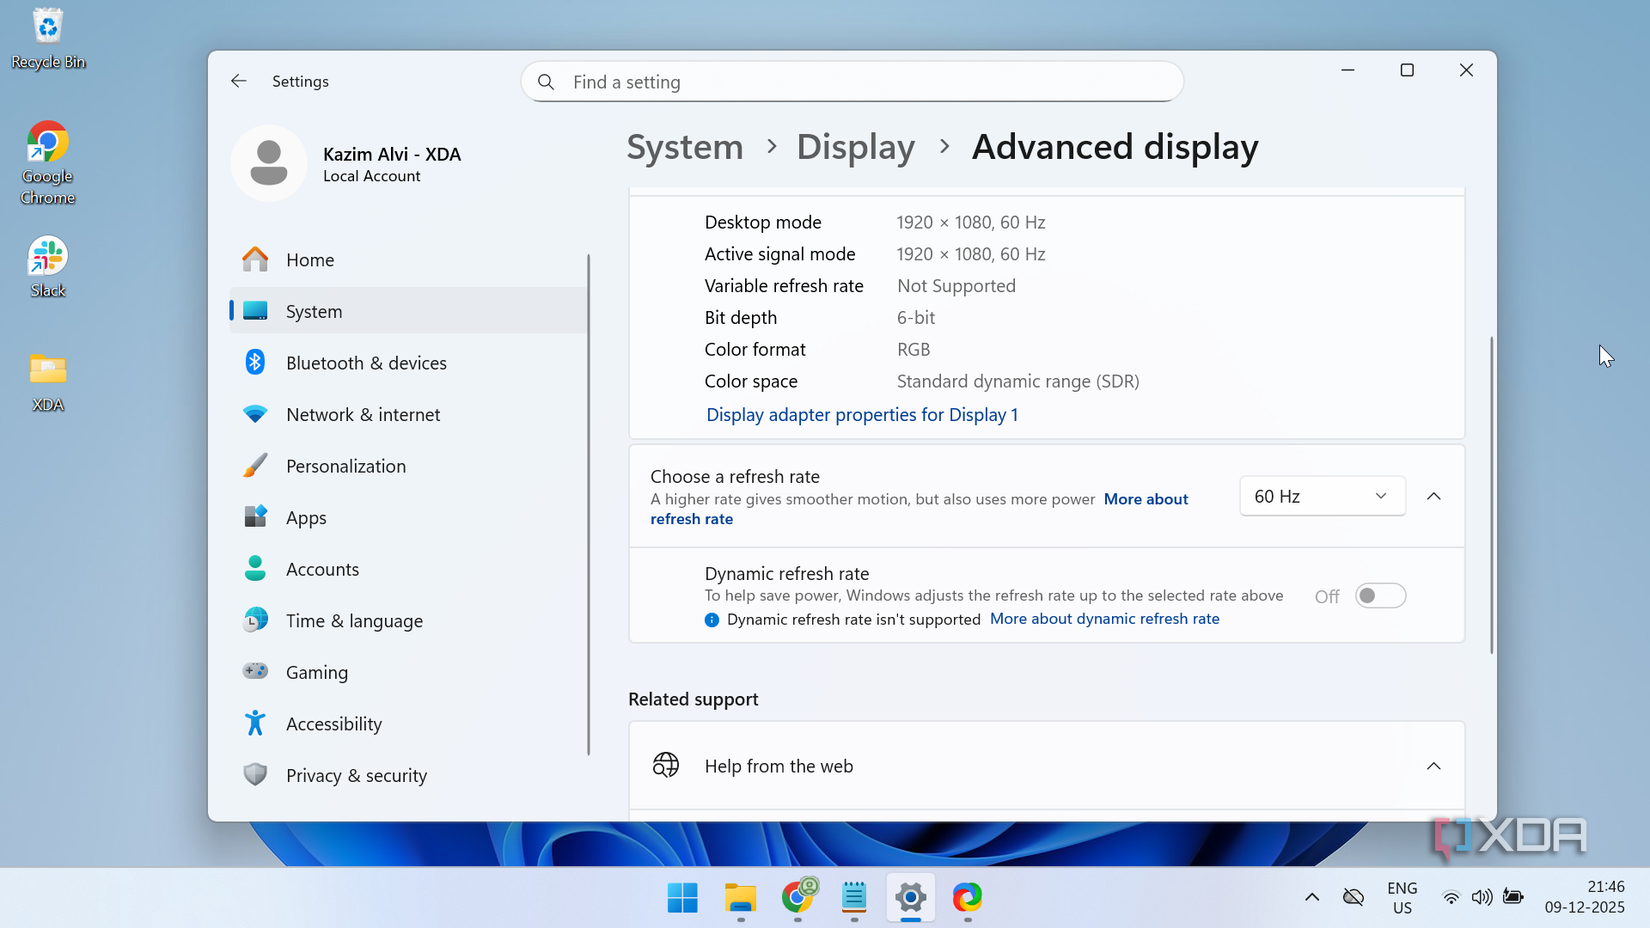
Task: Select Accessibility from the sidebar
Action: point(333,723)
